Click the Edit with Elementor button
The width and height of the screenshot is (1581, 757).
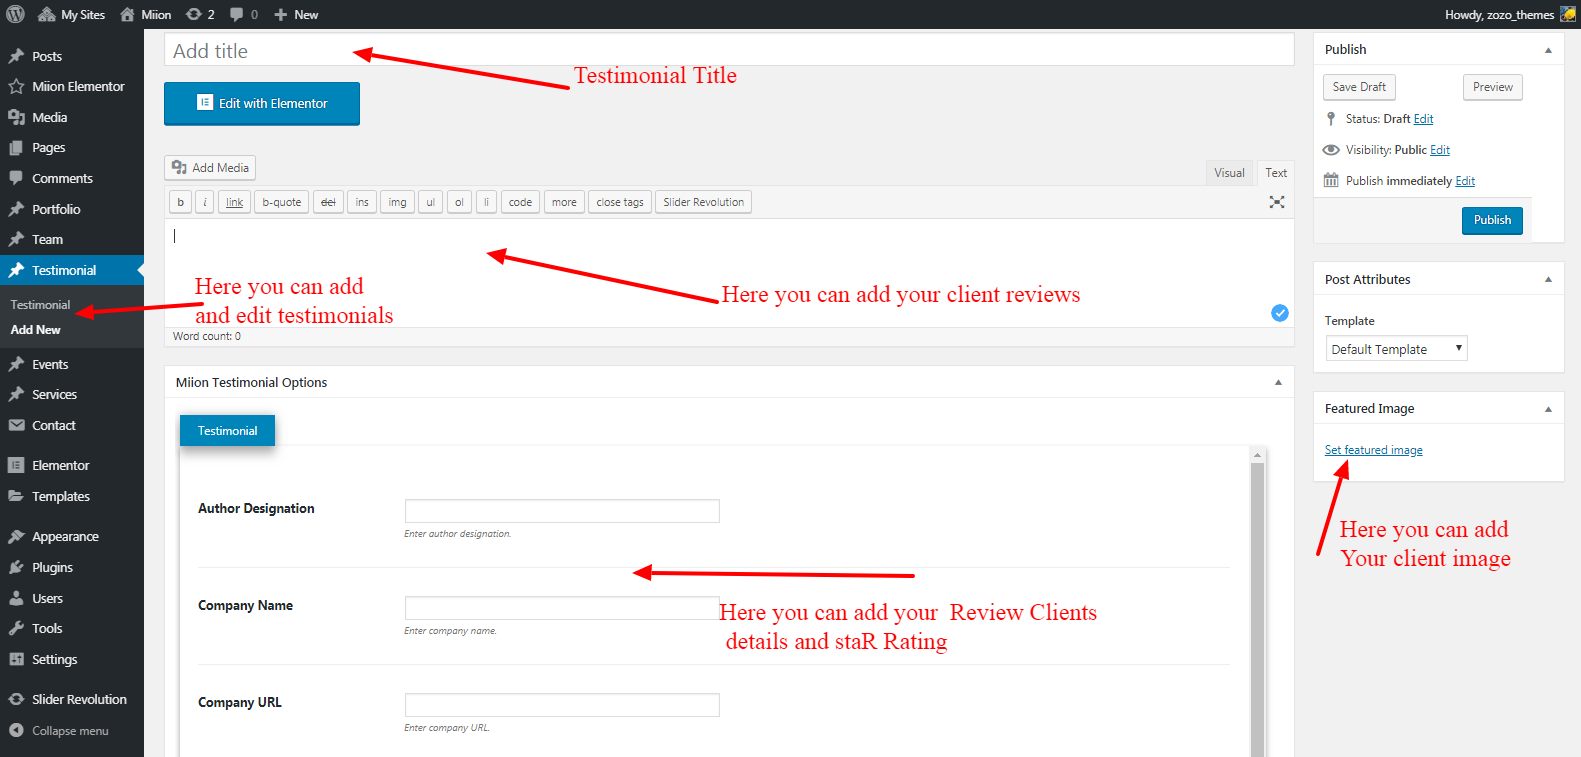262,103
